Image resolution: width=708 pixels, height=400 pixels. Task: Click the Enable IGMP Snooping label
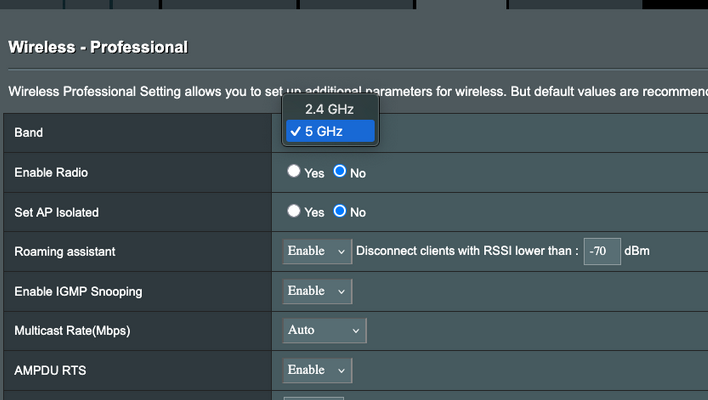point(78,292)
